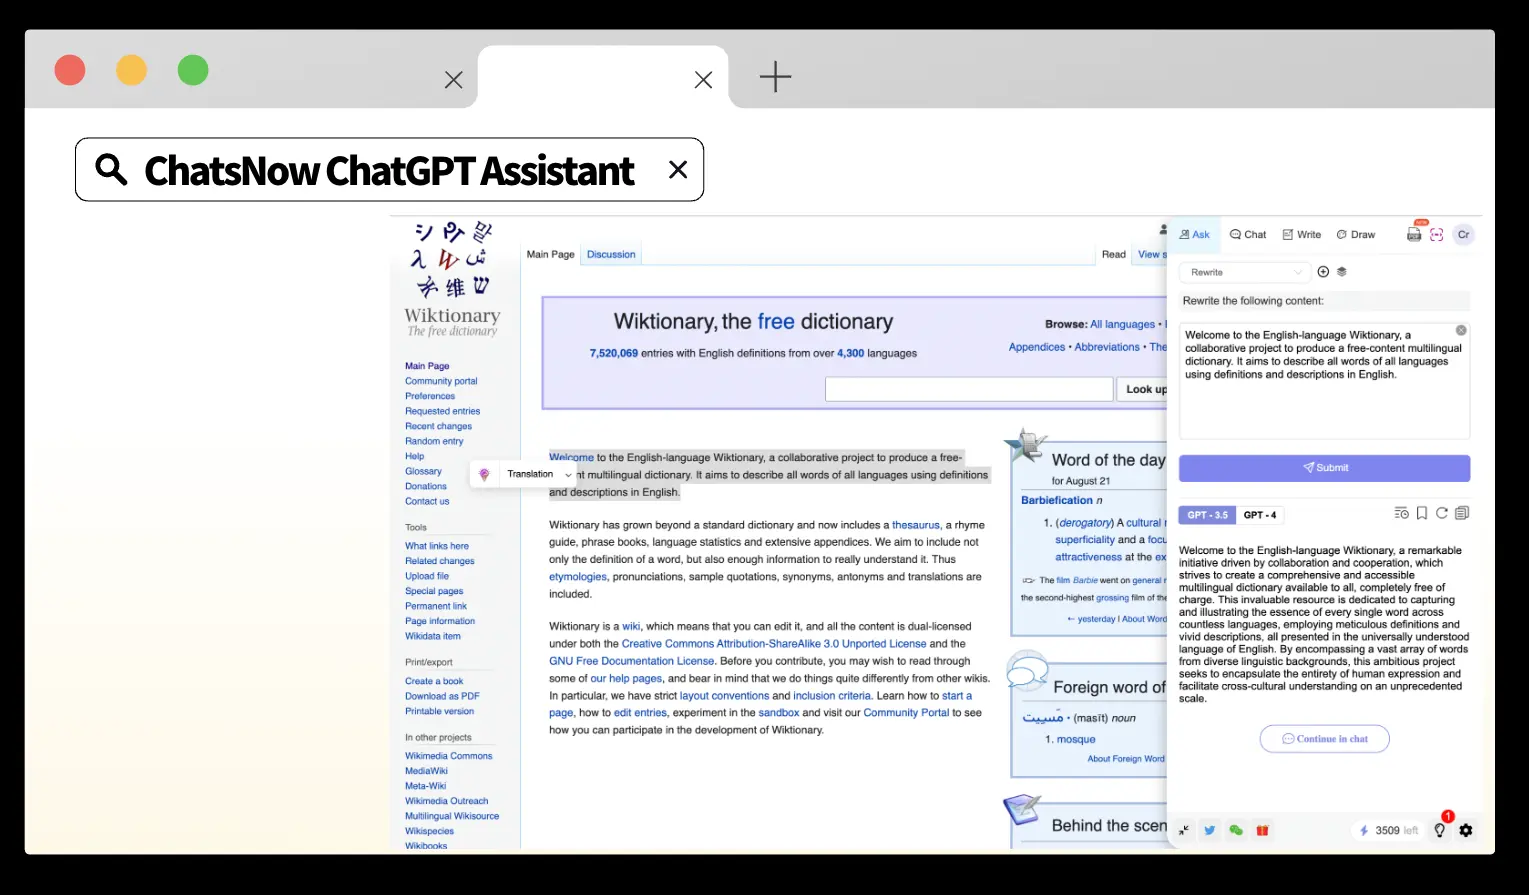Click the ChatsNow ChatGPT Assistant search field
The height and width of the screenshot is (895, 1529).
[x=389, y=170]
